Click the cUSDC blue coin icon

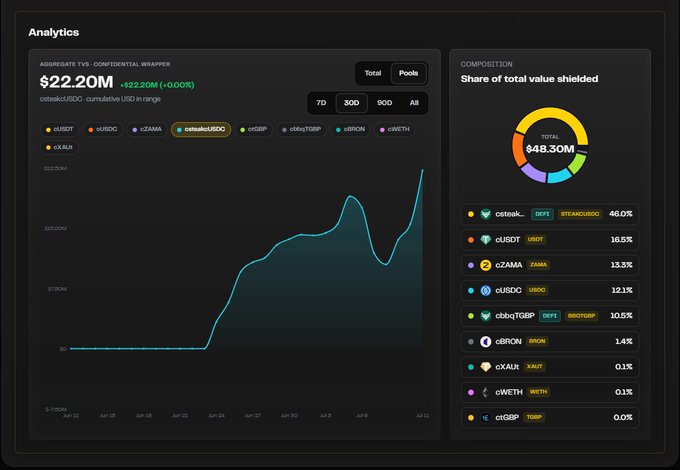[486, 290]
